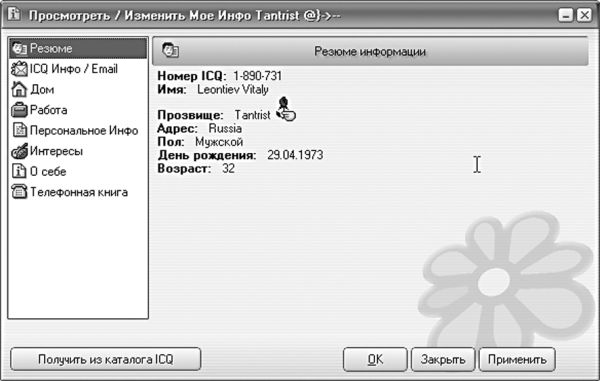Open the ICQ Инфо / Email section
The image size is (600, 381).
point(78,69)
